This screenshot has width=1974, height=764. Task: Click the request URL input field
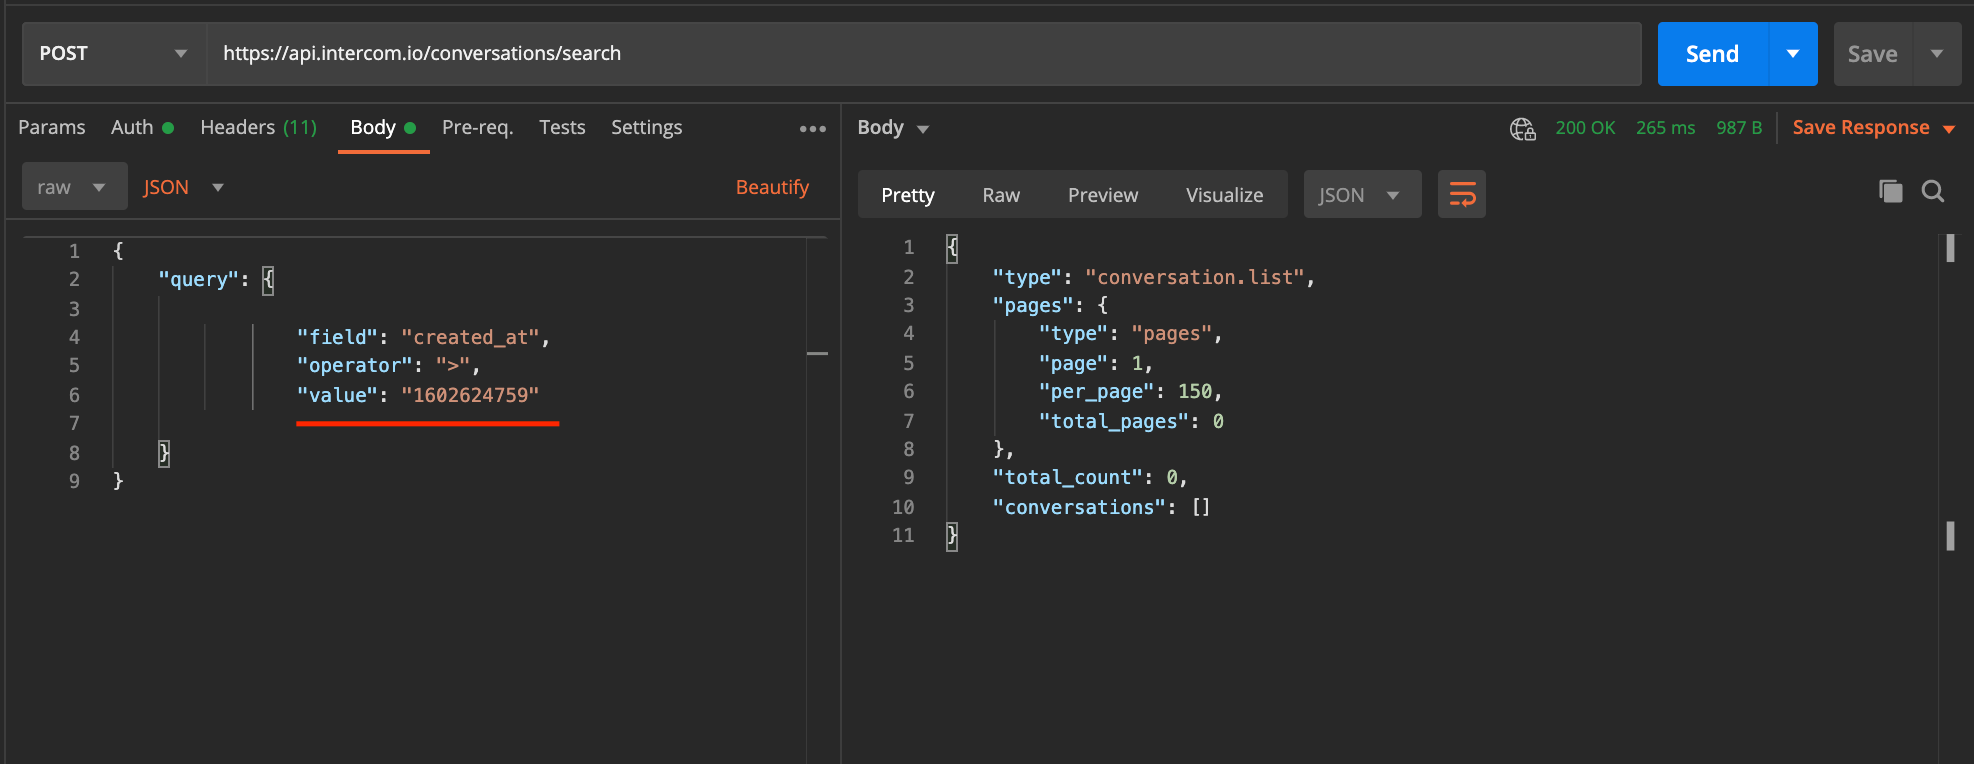point(924,54)
